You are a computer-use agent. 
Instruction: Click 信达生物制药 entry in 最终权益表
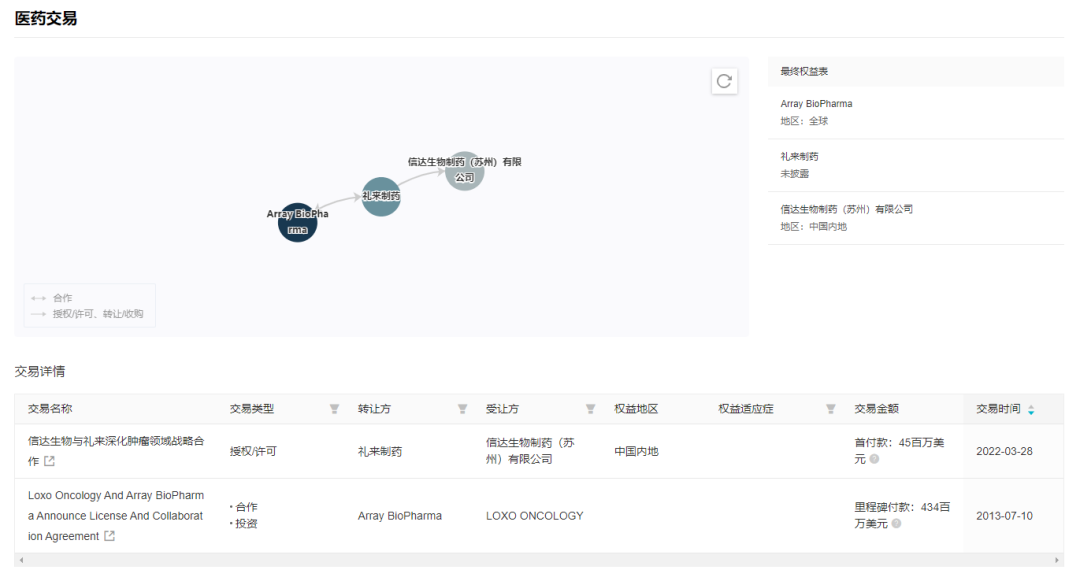coord(846,210)
